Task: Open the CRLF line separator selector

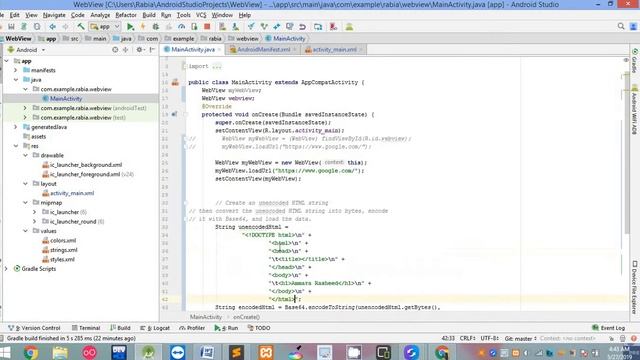Action: point(467,338)
